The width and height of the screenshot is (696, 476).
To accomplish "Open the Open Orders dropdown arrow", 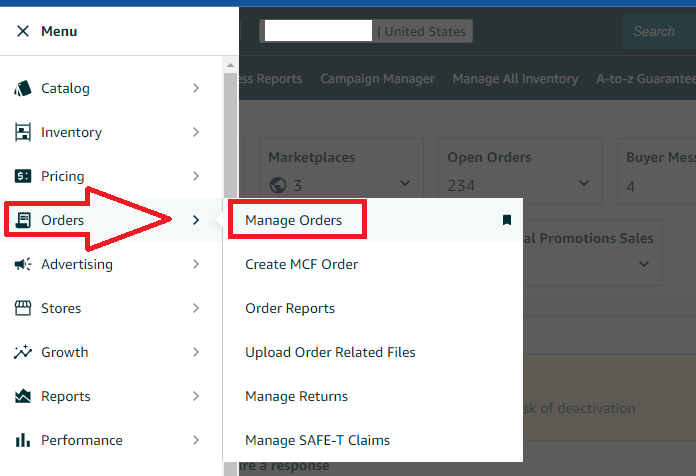I will pos(584,183).
